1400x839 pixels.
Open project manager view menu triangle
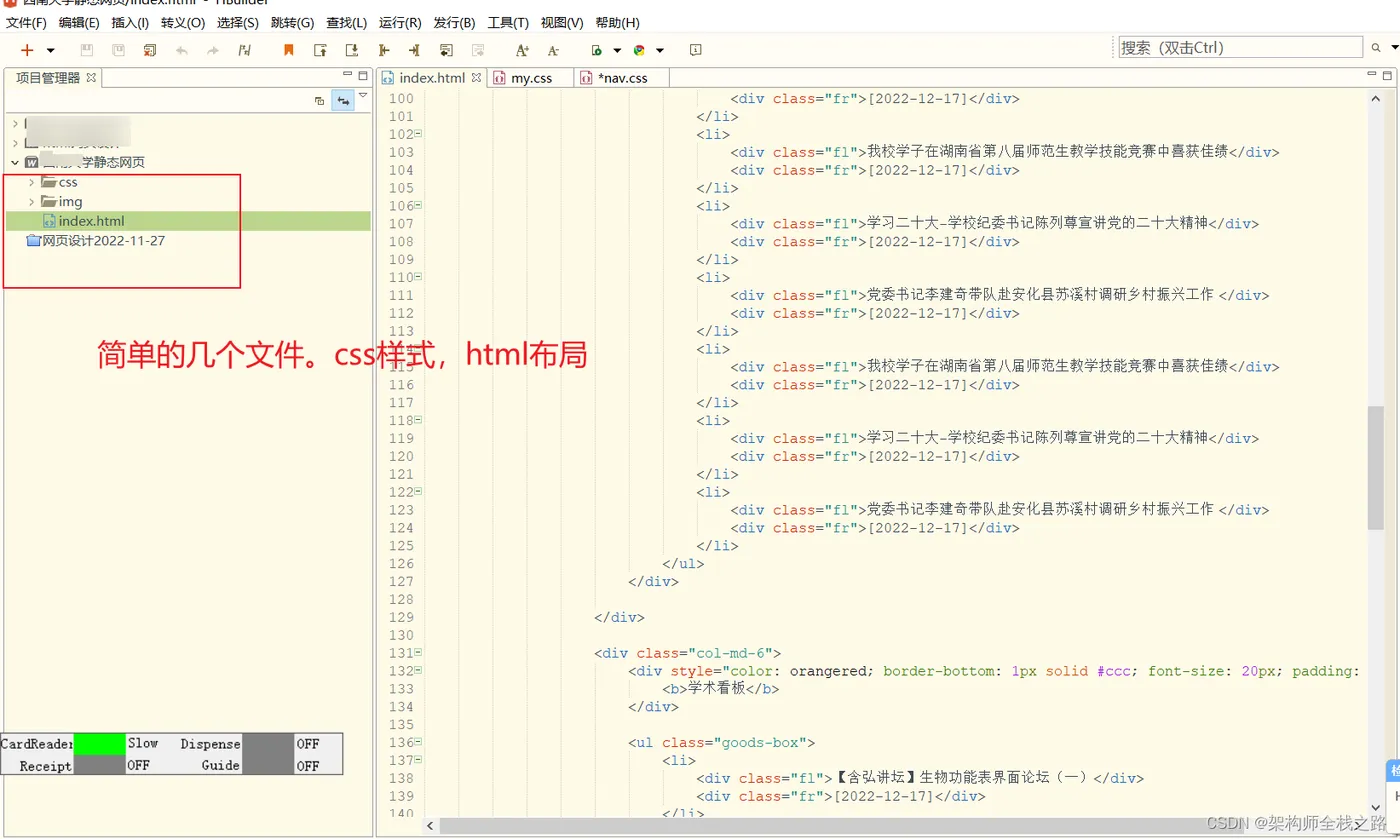pos(364,96)
